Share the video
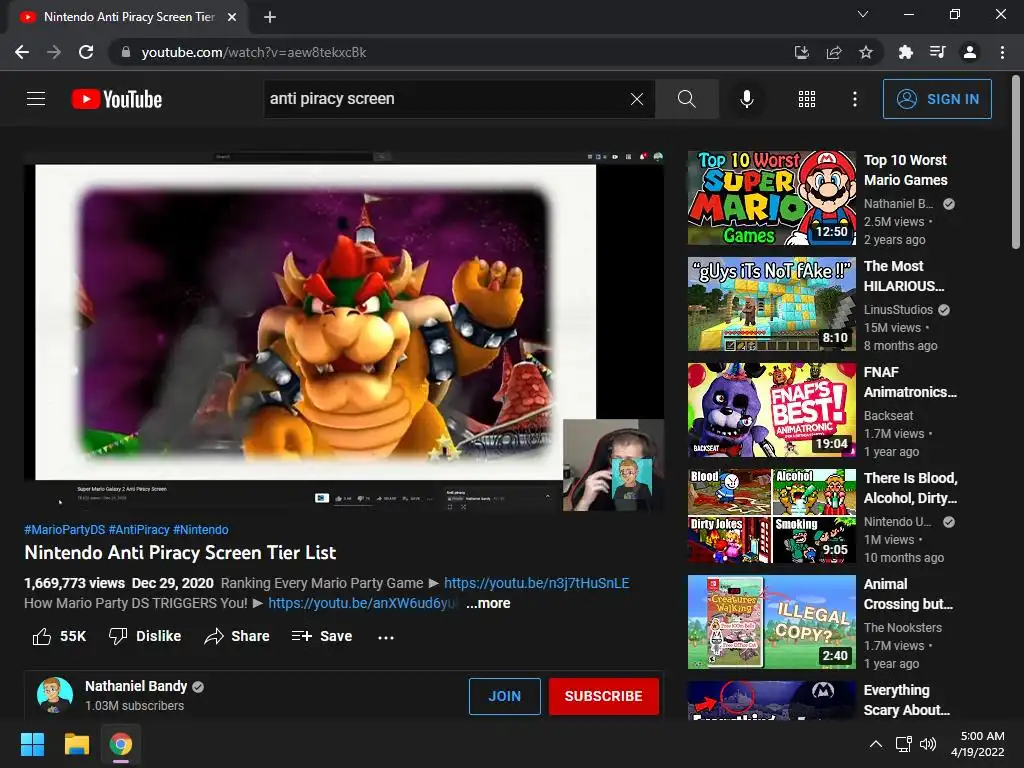Viewport: 1024px width, 768px height. click(236, 636)
